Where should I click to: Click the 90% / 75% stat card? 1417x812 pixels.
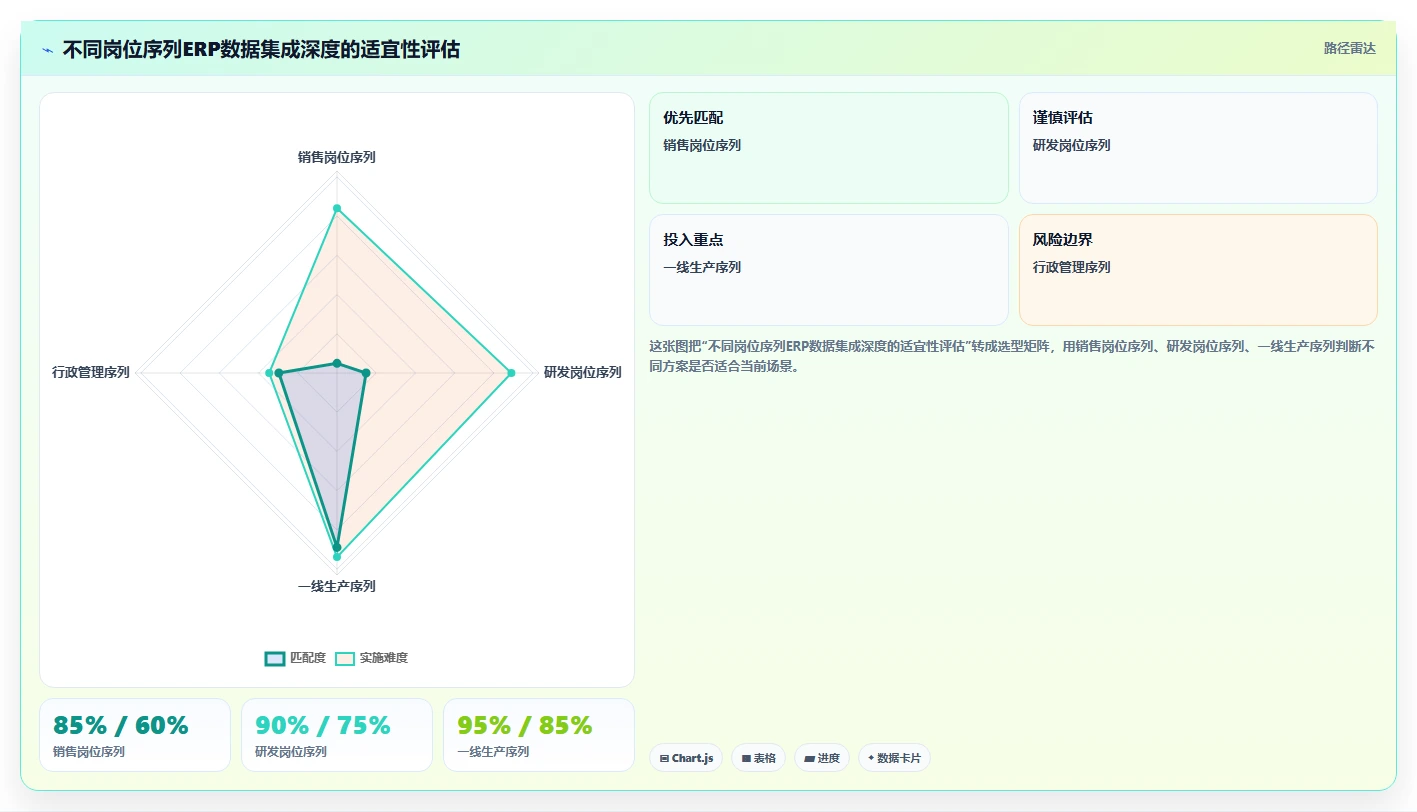tap(337, 735)
